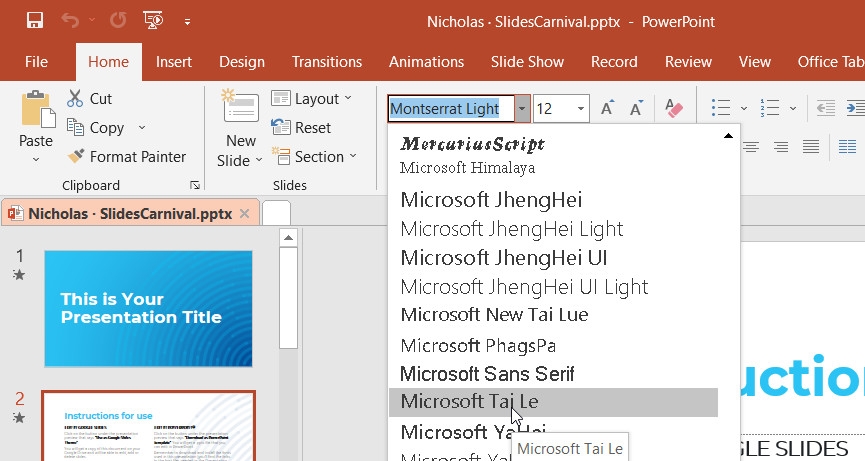
Task: Select slide 1 title thumbnail
Action: click(x=148, y=309)
